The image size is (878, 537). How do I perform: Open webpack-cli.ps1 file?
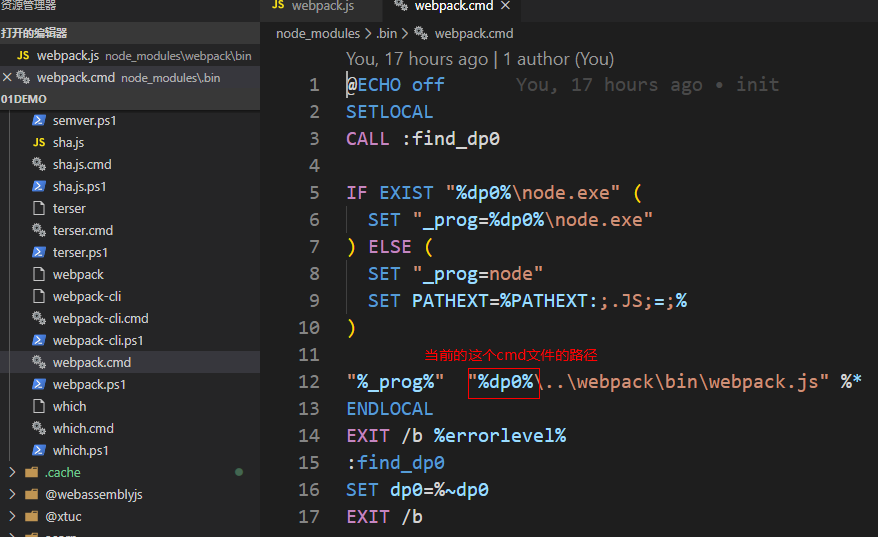click(x=98, y=340)
